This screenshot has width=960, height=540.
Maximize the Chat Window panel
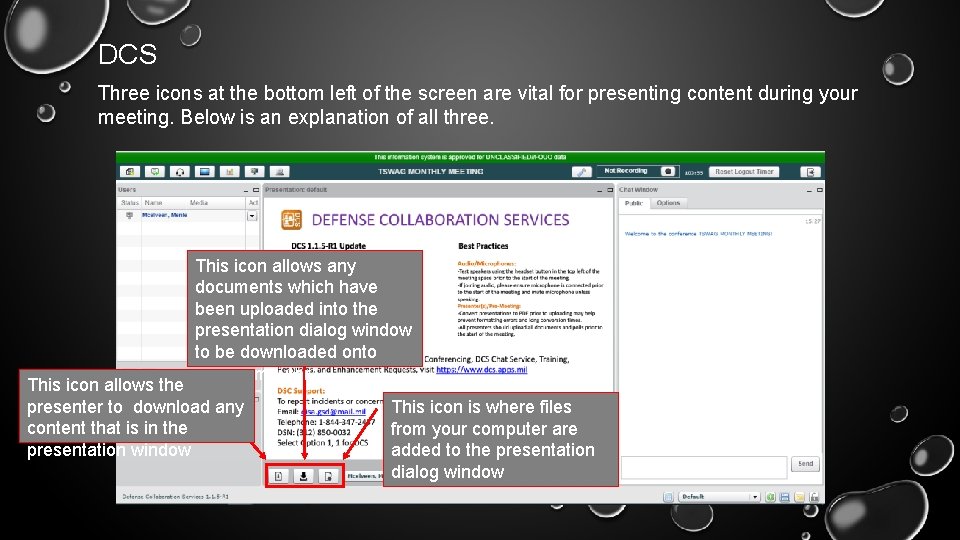point(820,190)
